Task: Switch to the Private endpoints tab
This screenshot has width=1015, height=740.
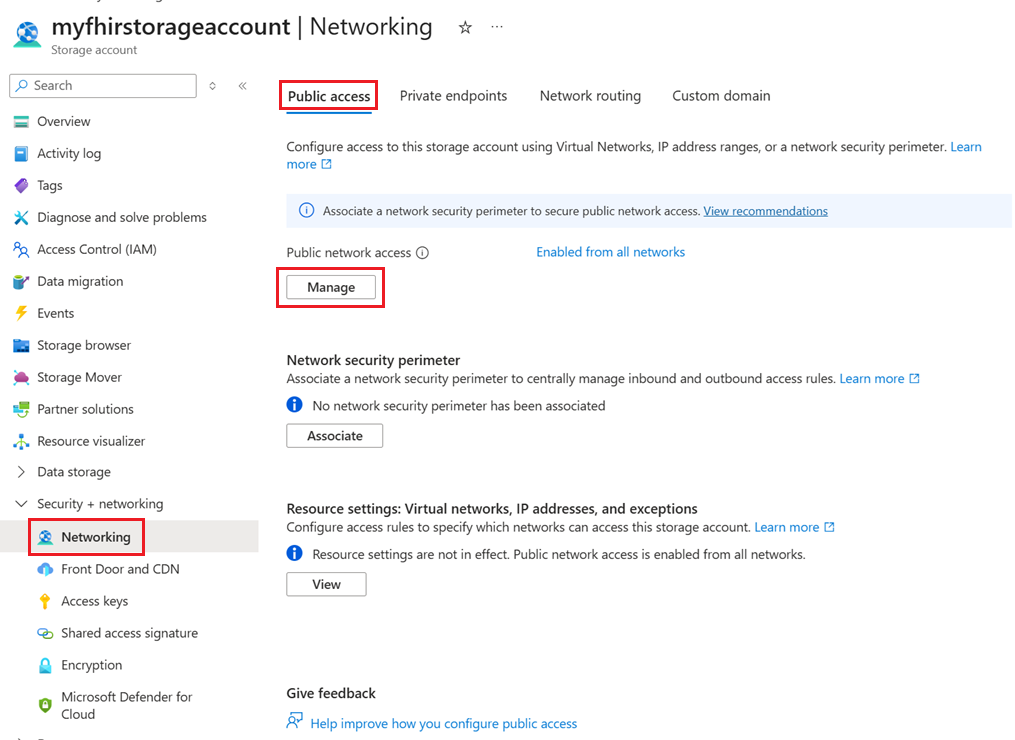Action: pos(453,96)
